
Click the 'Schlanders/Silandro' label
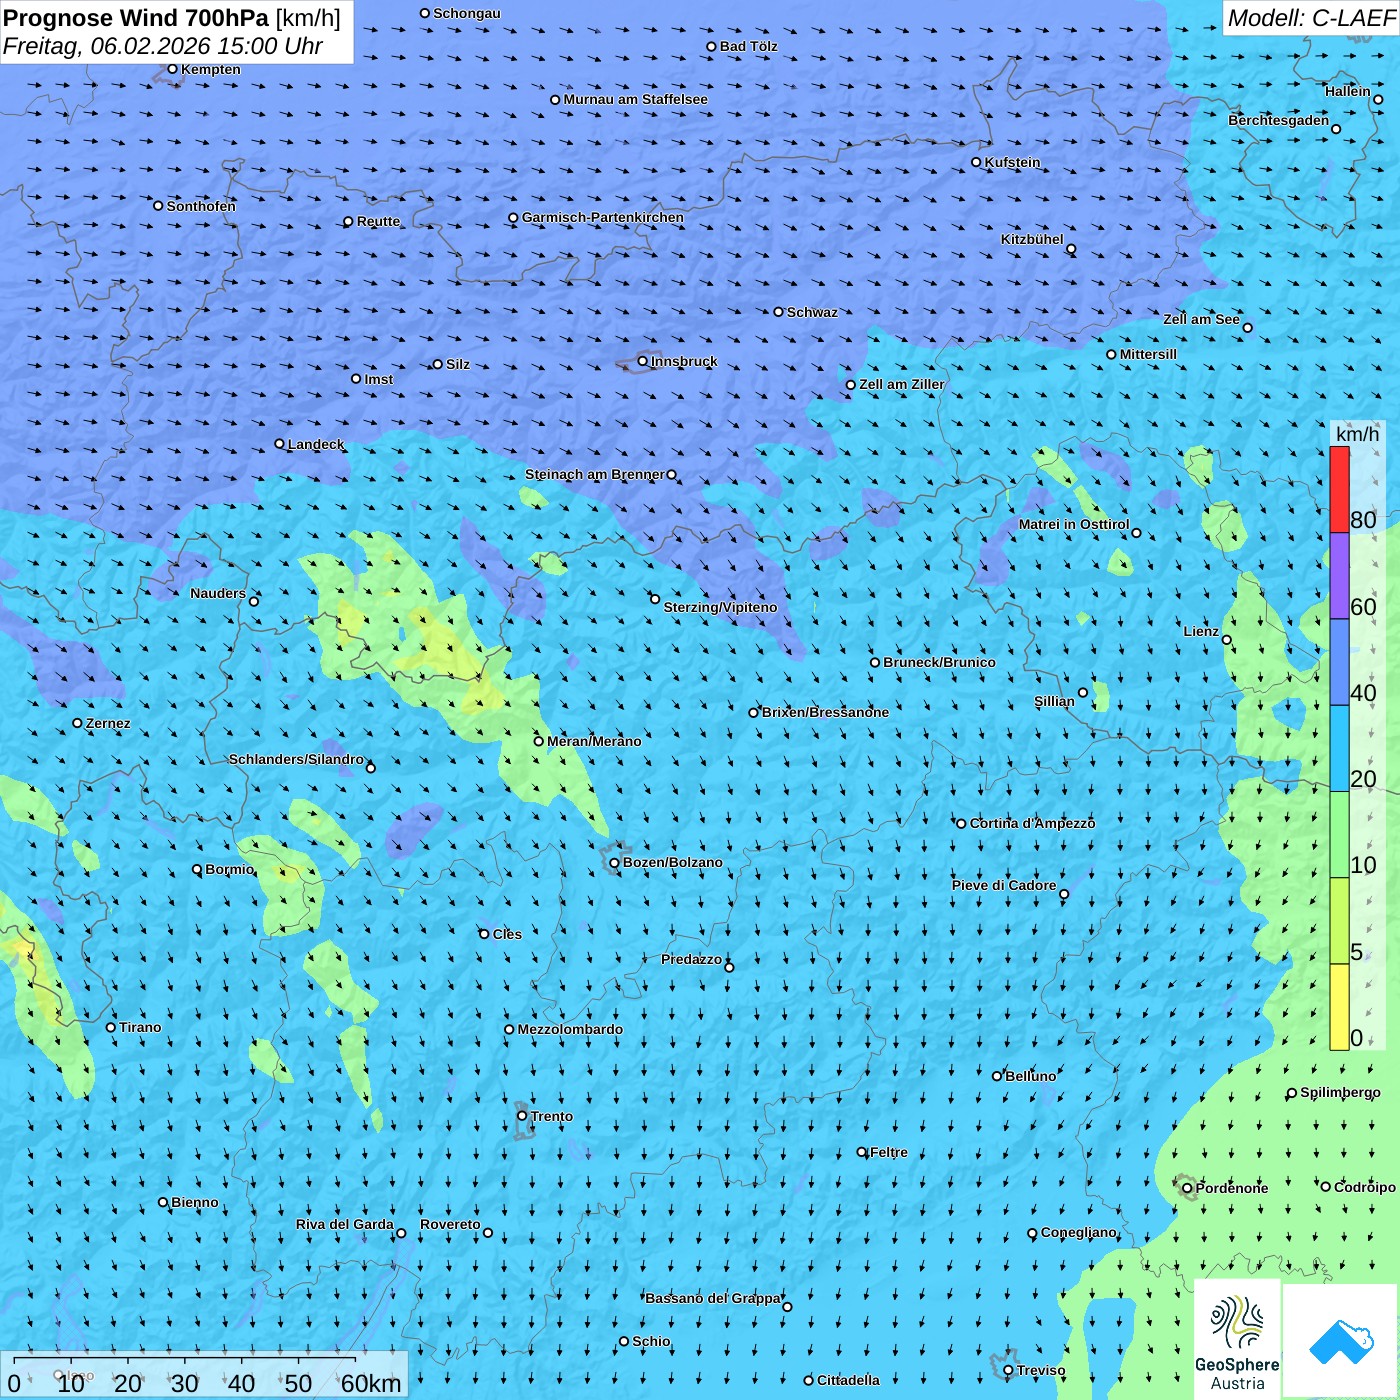296,759
